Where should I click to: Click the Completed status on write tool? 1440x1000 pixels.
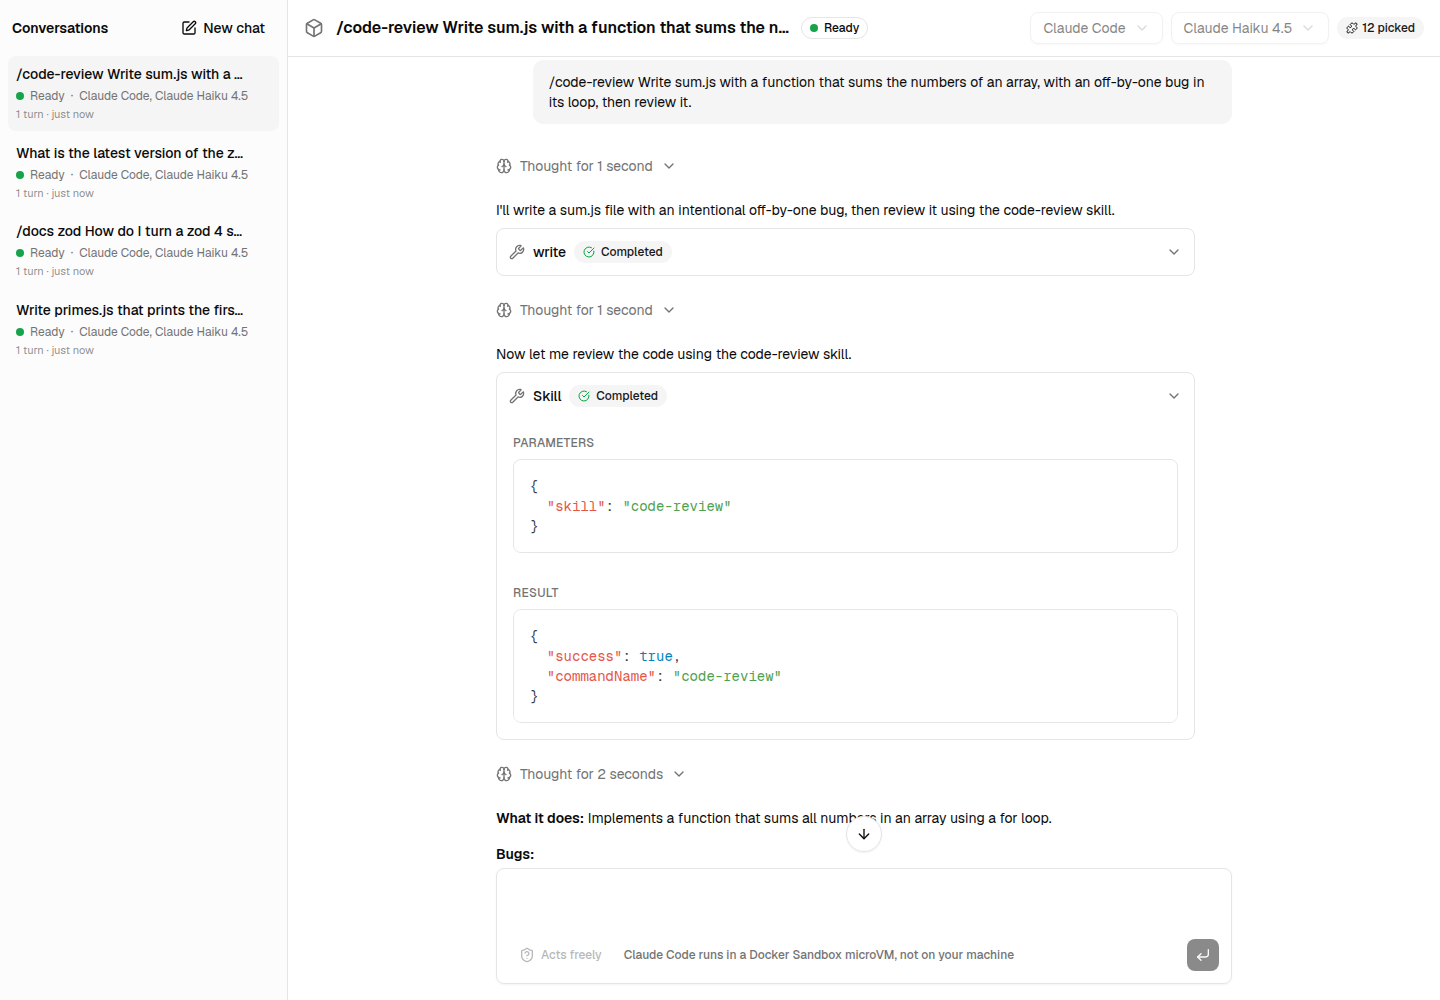[x=622, y=252]
